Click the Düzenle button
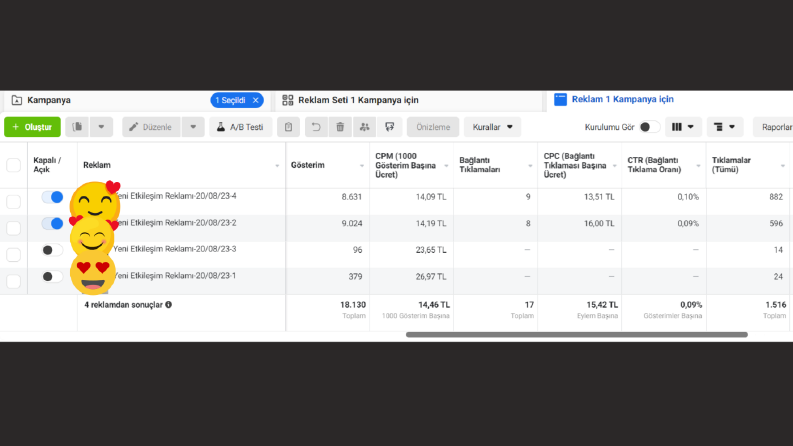Screen dimensions: 793x446 (151, 127)
